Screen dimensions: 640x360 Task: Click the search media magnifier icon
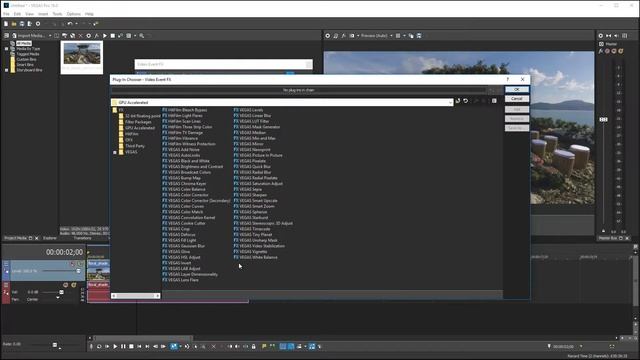click(142, 36)
